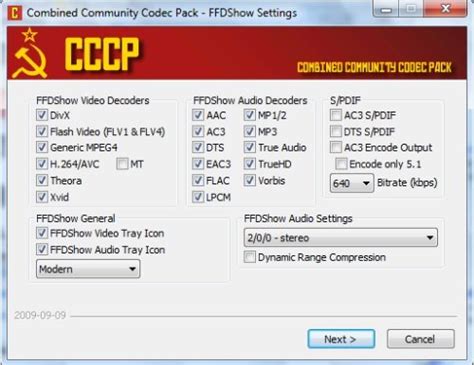Uncheck the MP1/2 audio decoder
Image resolution: width=474 pixels, height=365 pixels.
coord(250,115)
